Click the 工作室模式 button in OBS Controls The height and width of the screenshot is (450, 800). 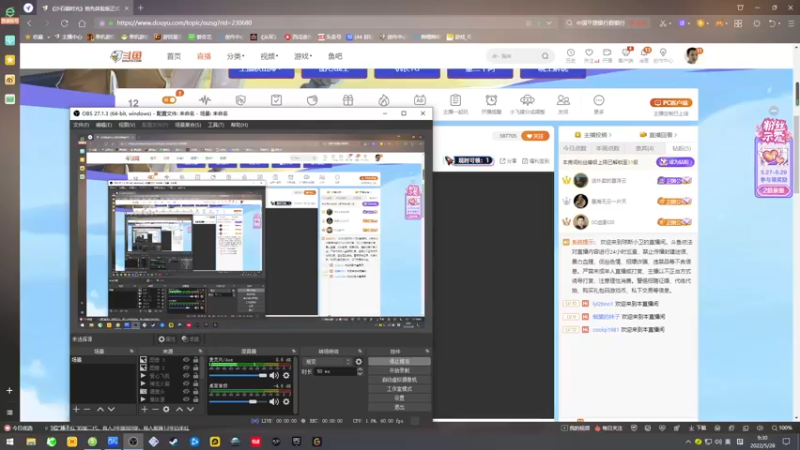point(399,389)
